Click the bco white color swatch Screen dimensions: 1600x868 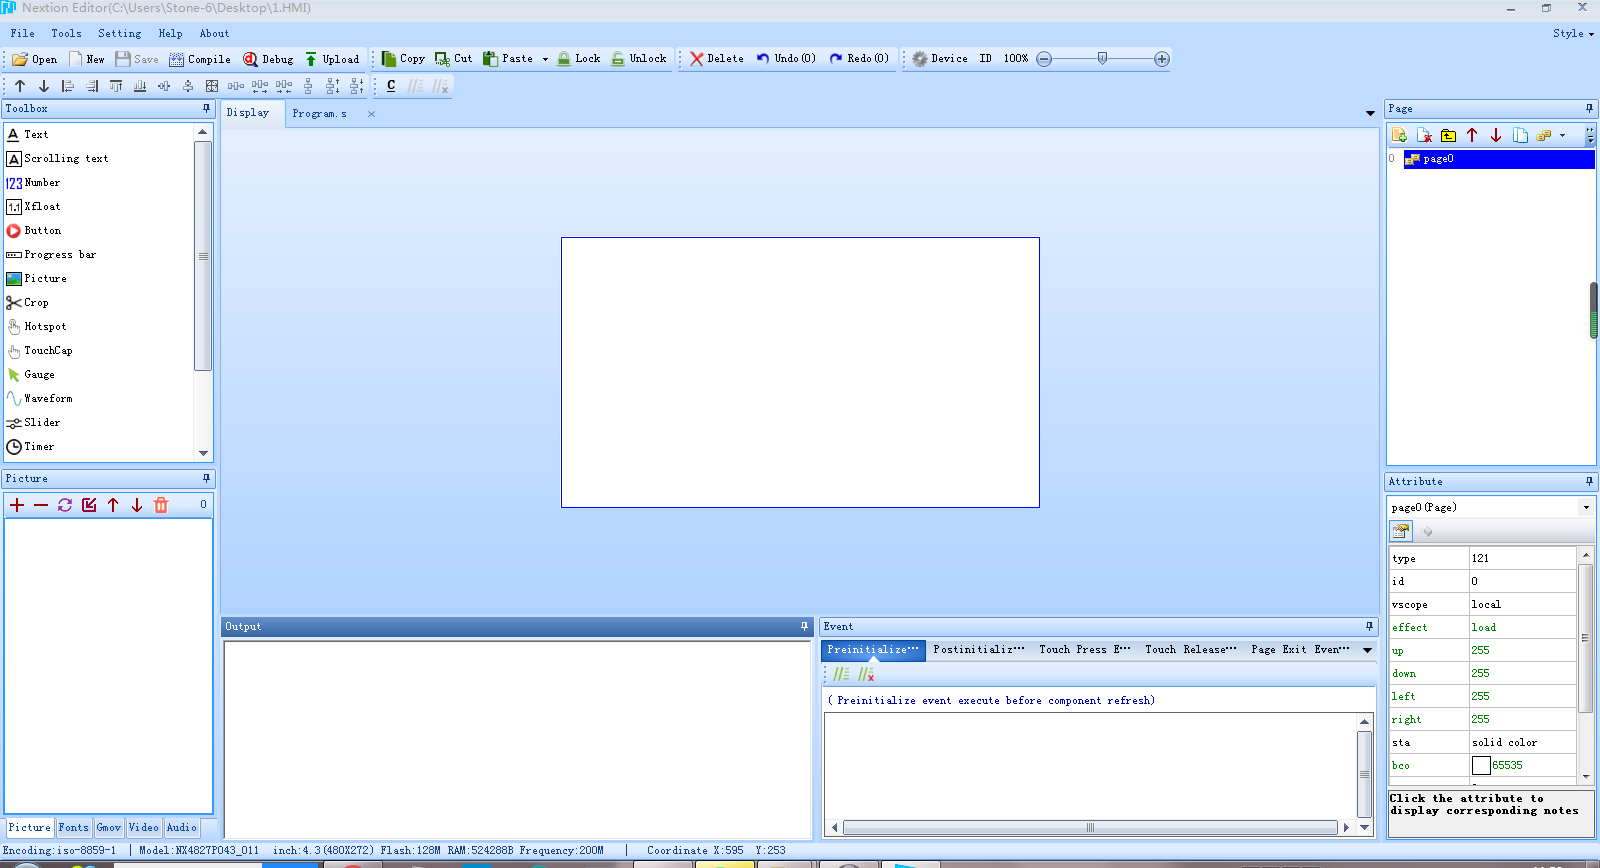[1481, 766]
